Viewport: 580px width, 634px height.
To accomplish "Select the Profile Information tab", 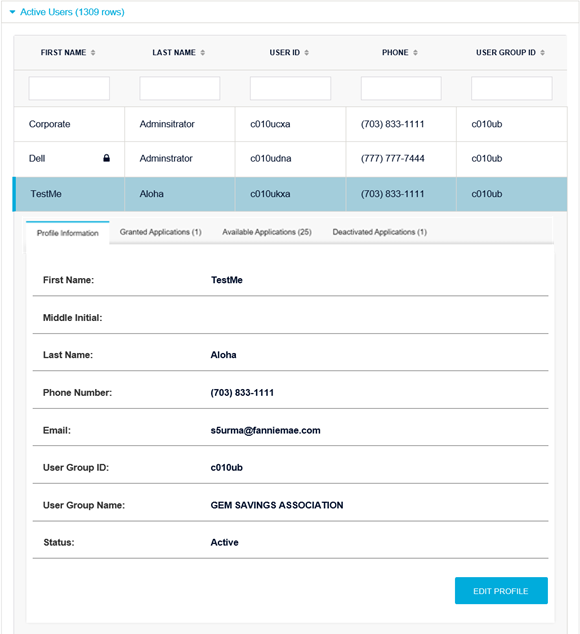I will 68,233.
